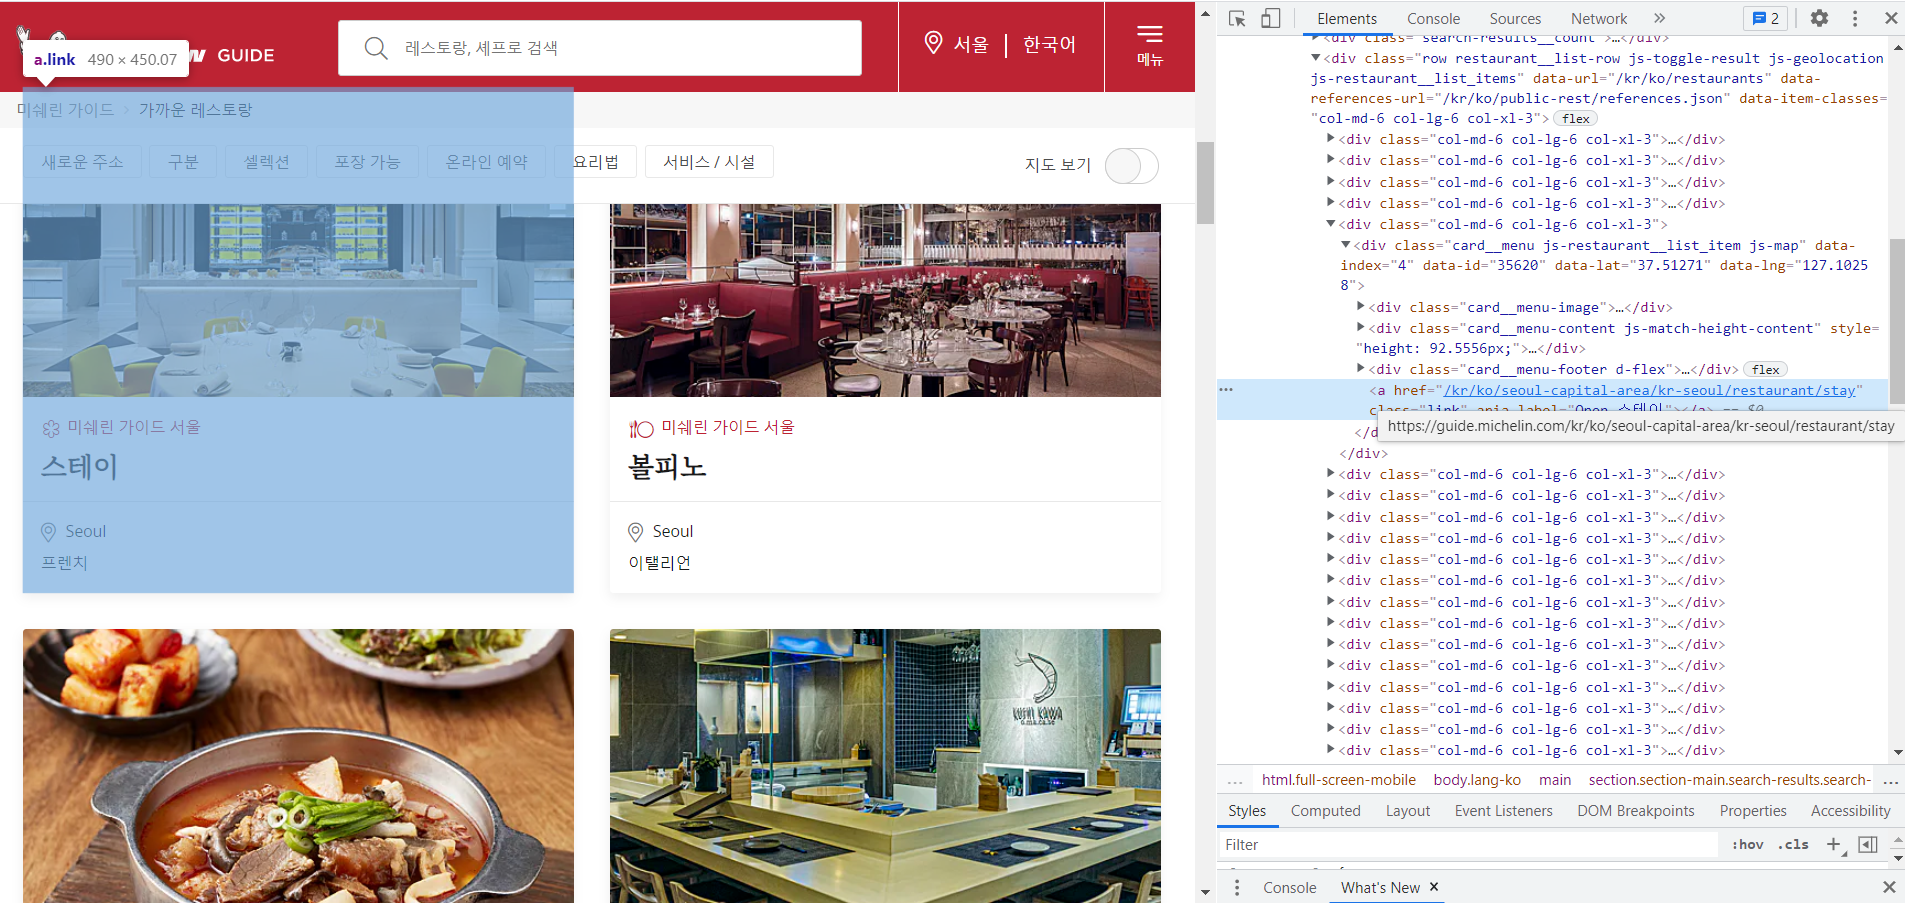Open the Layout tab
This screenshot has width=1905, height=903.
(x=1407, y=811)
